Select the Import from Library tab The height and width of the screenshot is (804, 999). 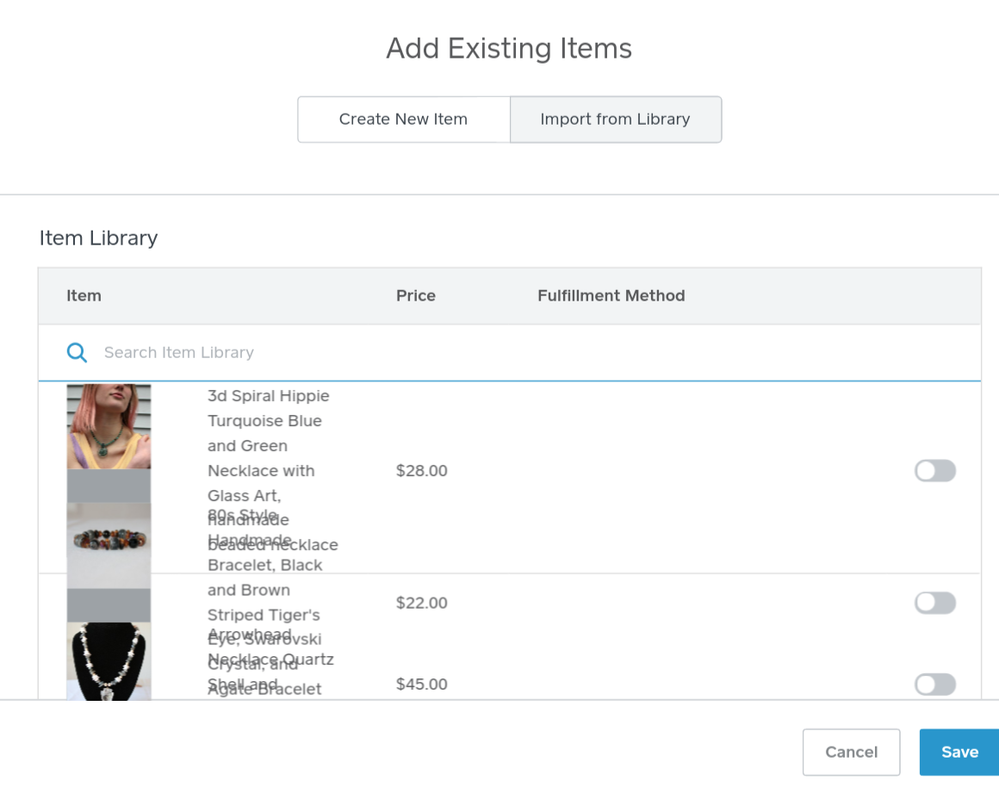[615, 119]
